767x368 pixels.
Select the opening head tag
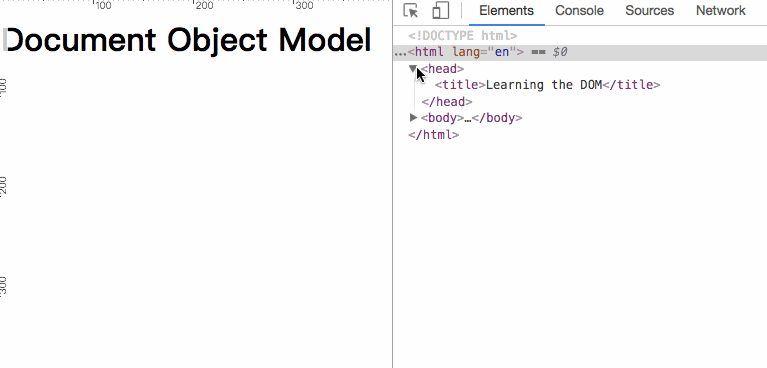(x=442, y=69)
